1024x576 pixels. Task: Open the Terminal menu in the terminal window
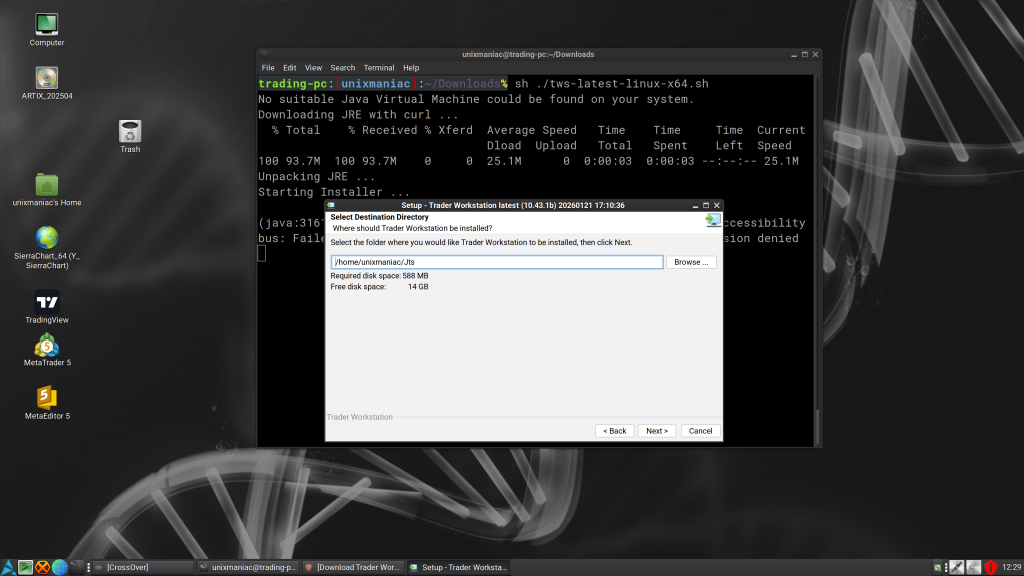(378, 67)
